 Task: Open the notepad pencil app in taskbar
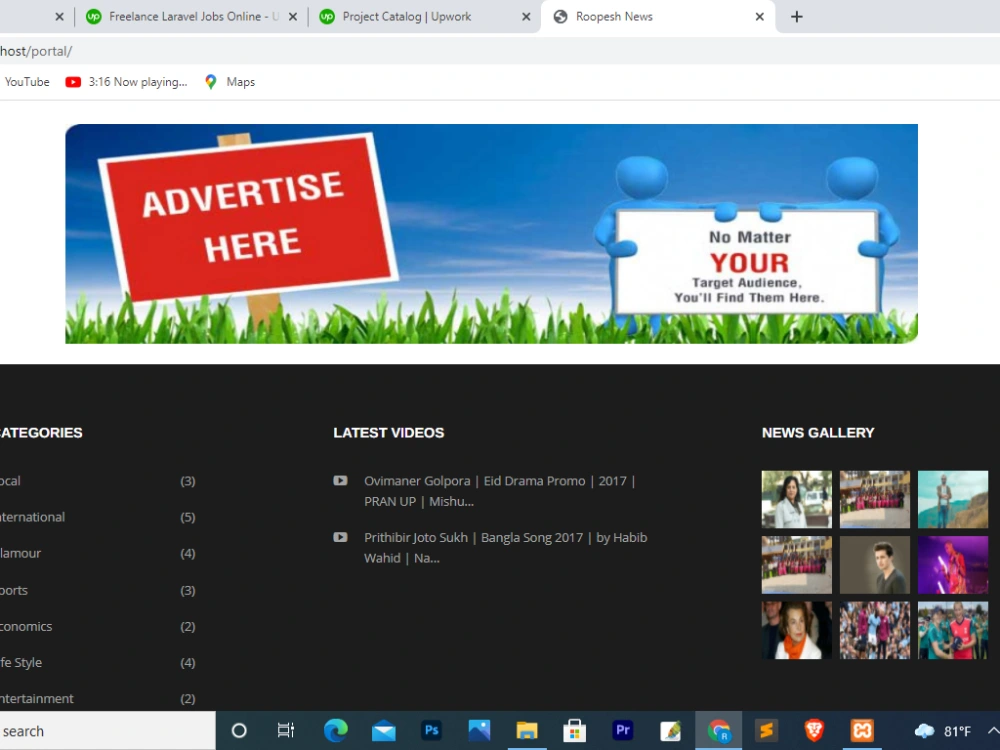point(670,731)
